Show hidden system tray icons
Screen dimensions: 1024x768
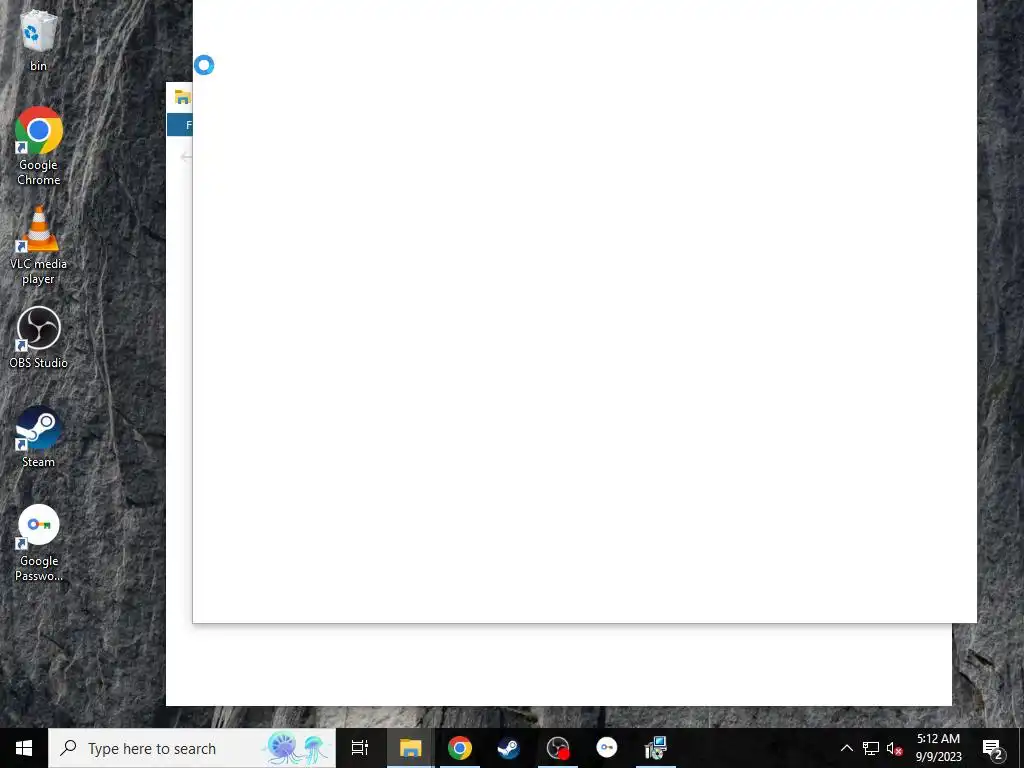(x=846, y=748)
